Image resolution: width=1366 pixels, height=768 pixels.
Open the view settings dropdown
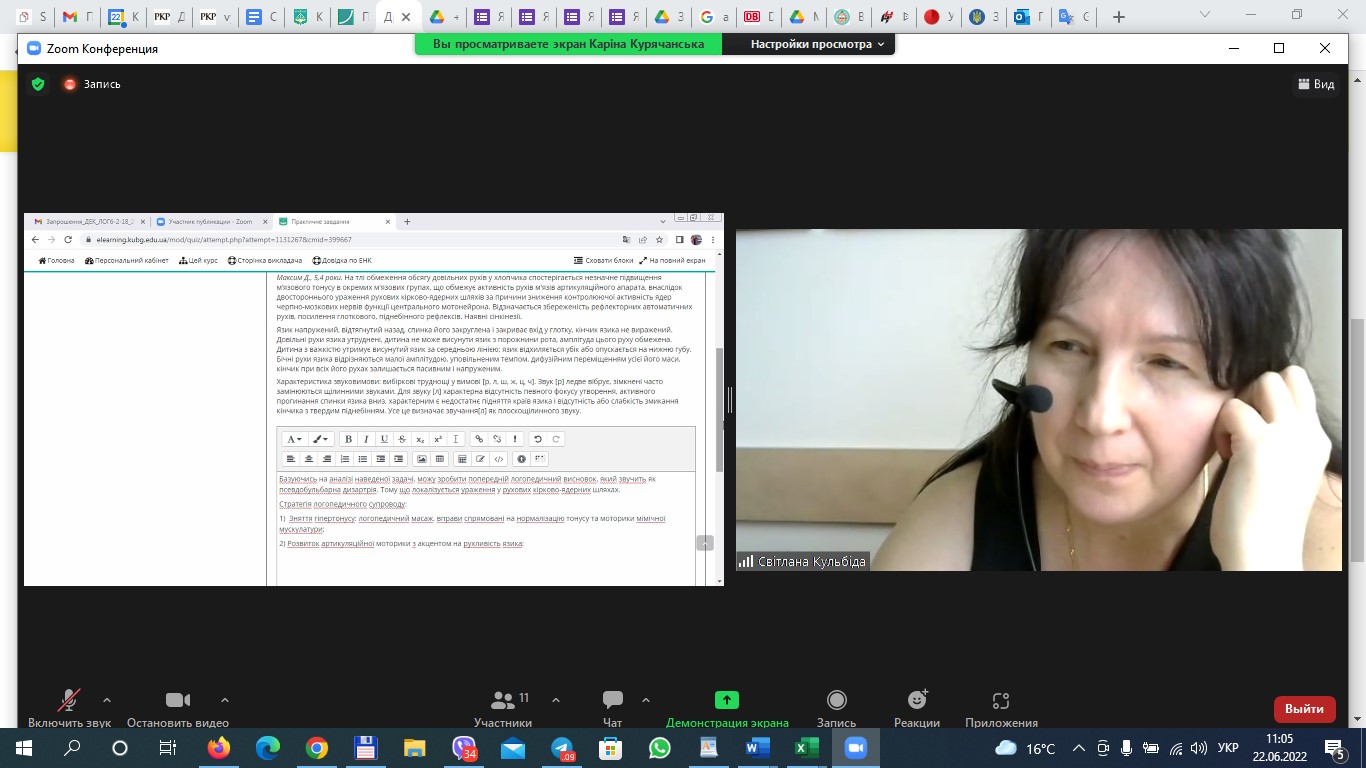tap(817, 44)
